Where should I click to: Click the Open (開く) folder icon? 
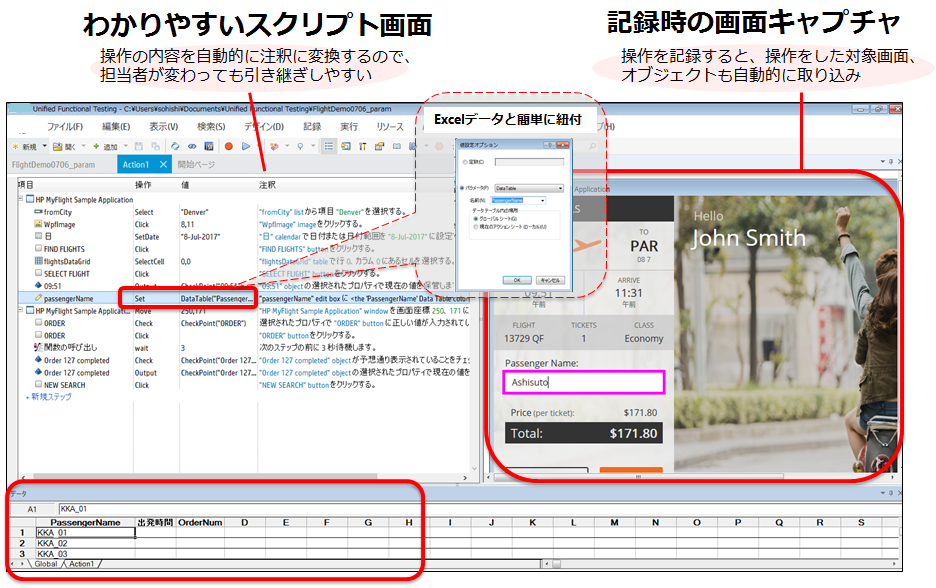point(57,146)
